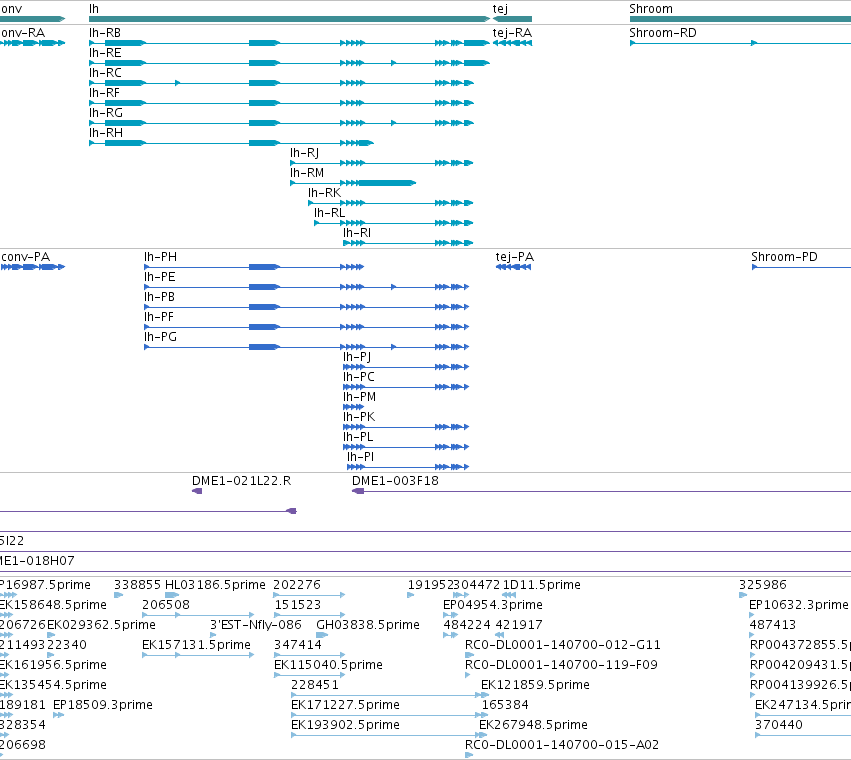Click EST EK193902.5prime

(345, 725)
